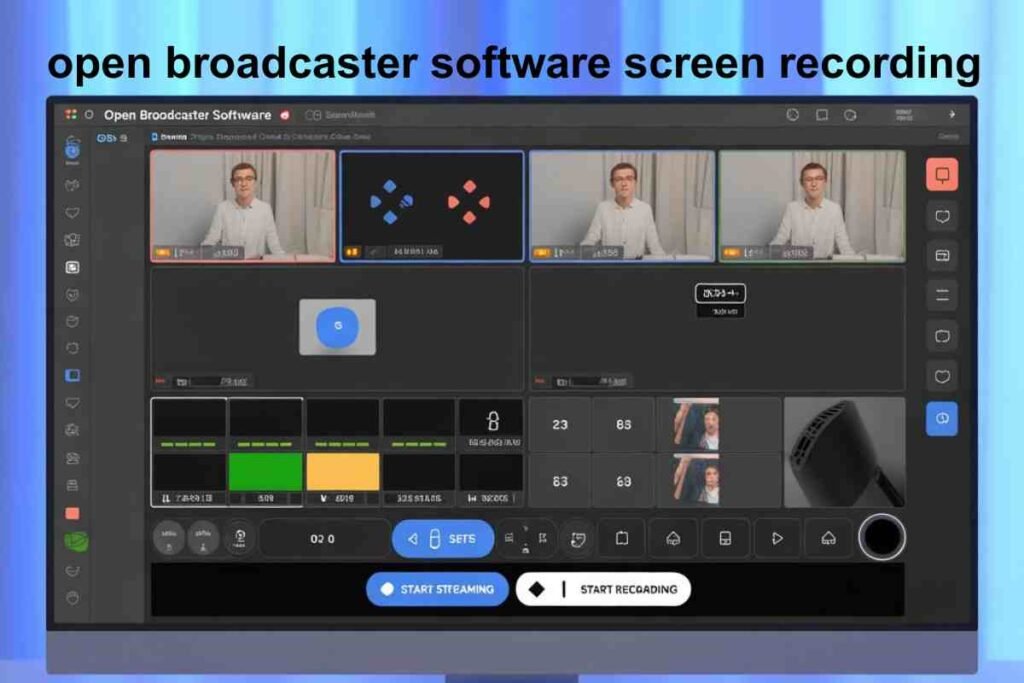Select the upper raised-hand person thumbnail

(696, 424)
